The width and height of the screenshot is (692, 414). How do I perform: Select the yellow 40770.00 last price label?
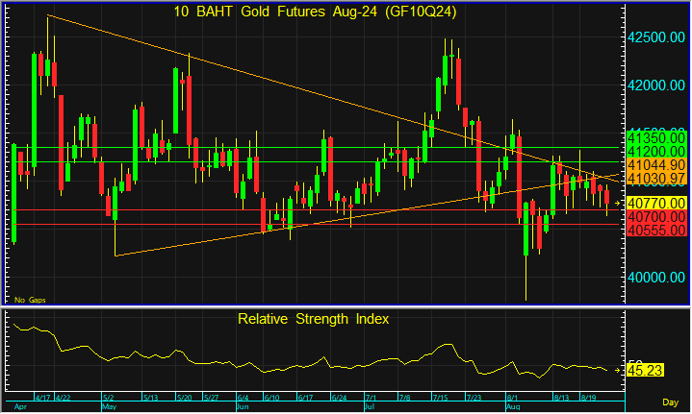coord(654,203)
